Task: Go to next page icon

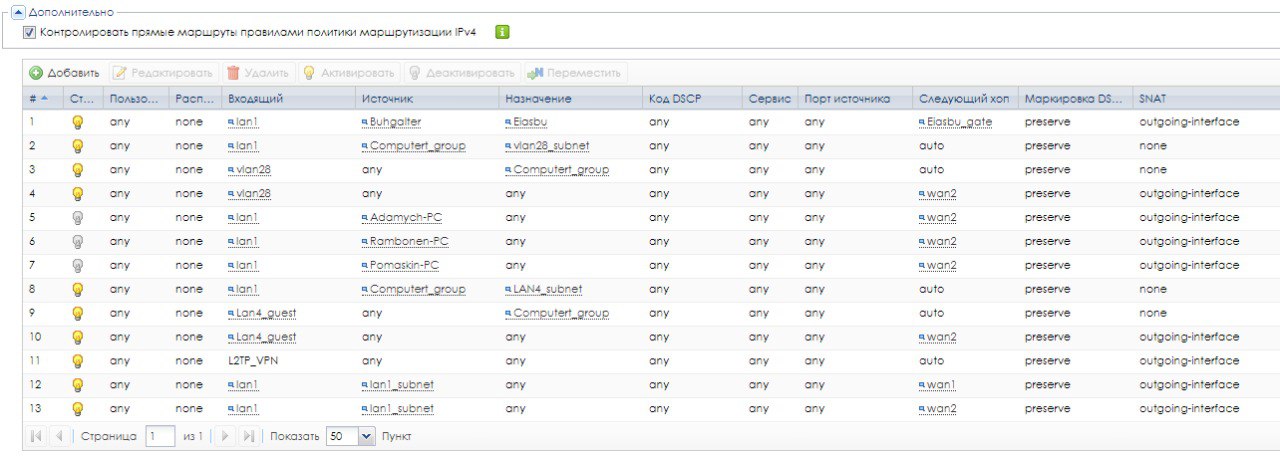Action: [x=226, y=437]
